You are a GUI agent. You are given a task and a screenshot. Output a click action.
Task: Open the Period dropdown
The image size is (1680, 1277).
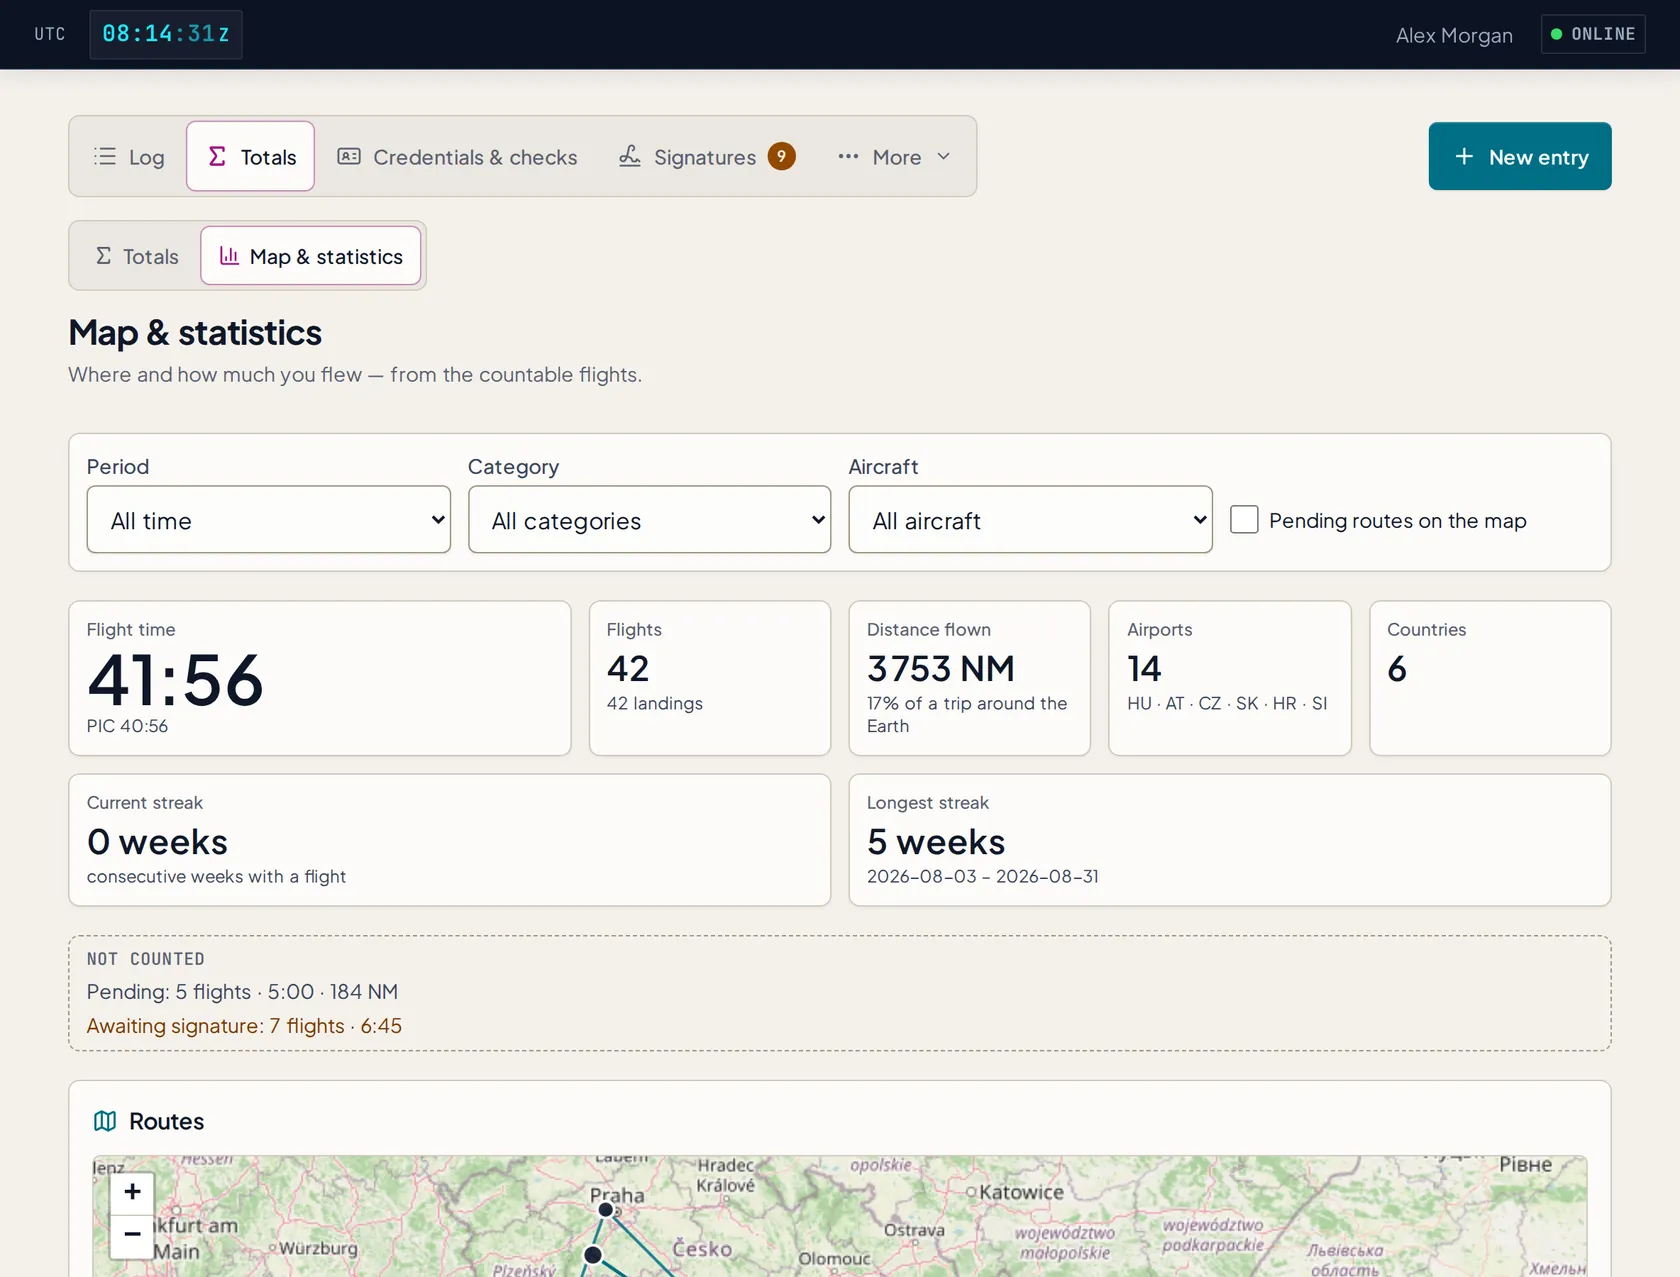(269, 520)
